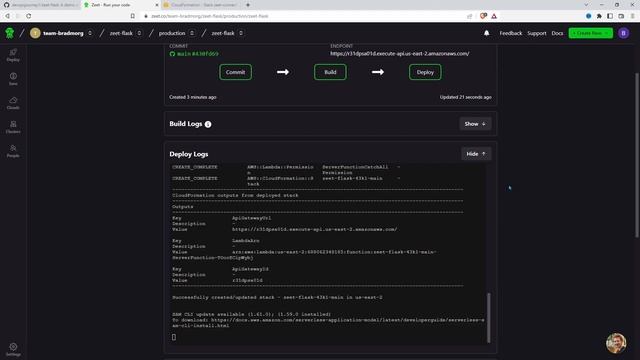
Task: Go back with the browser back arrow
Action: (7, 16)
